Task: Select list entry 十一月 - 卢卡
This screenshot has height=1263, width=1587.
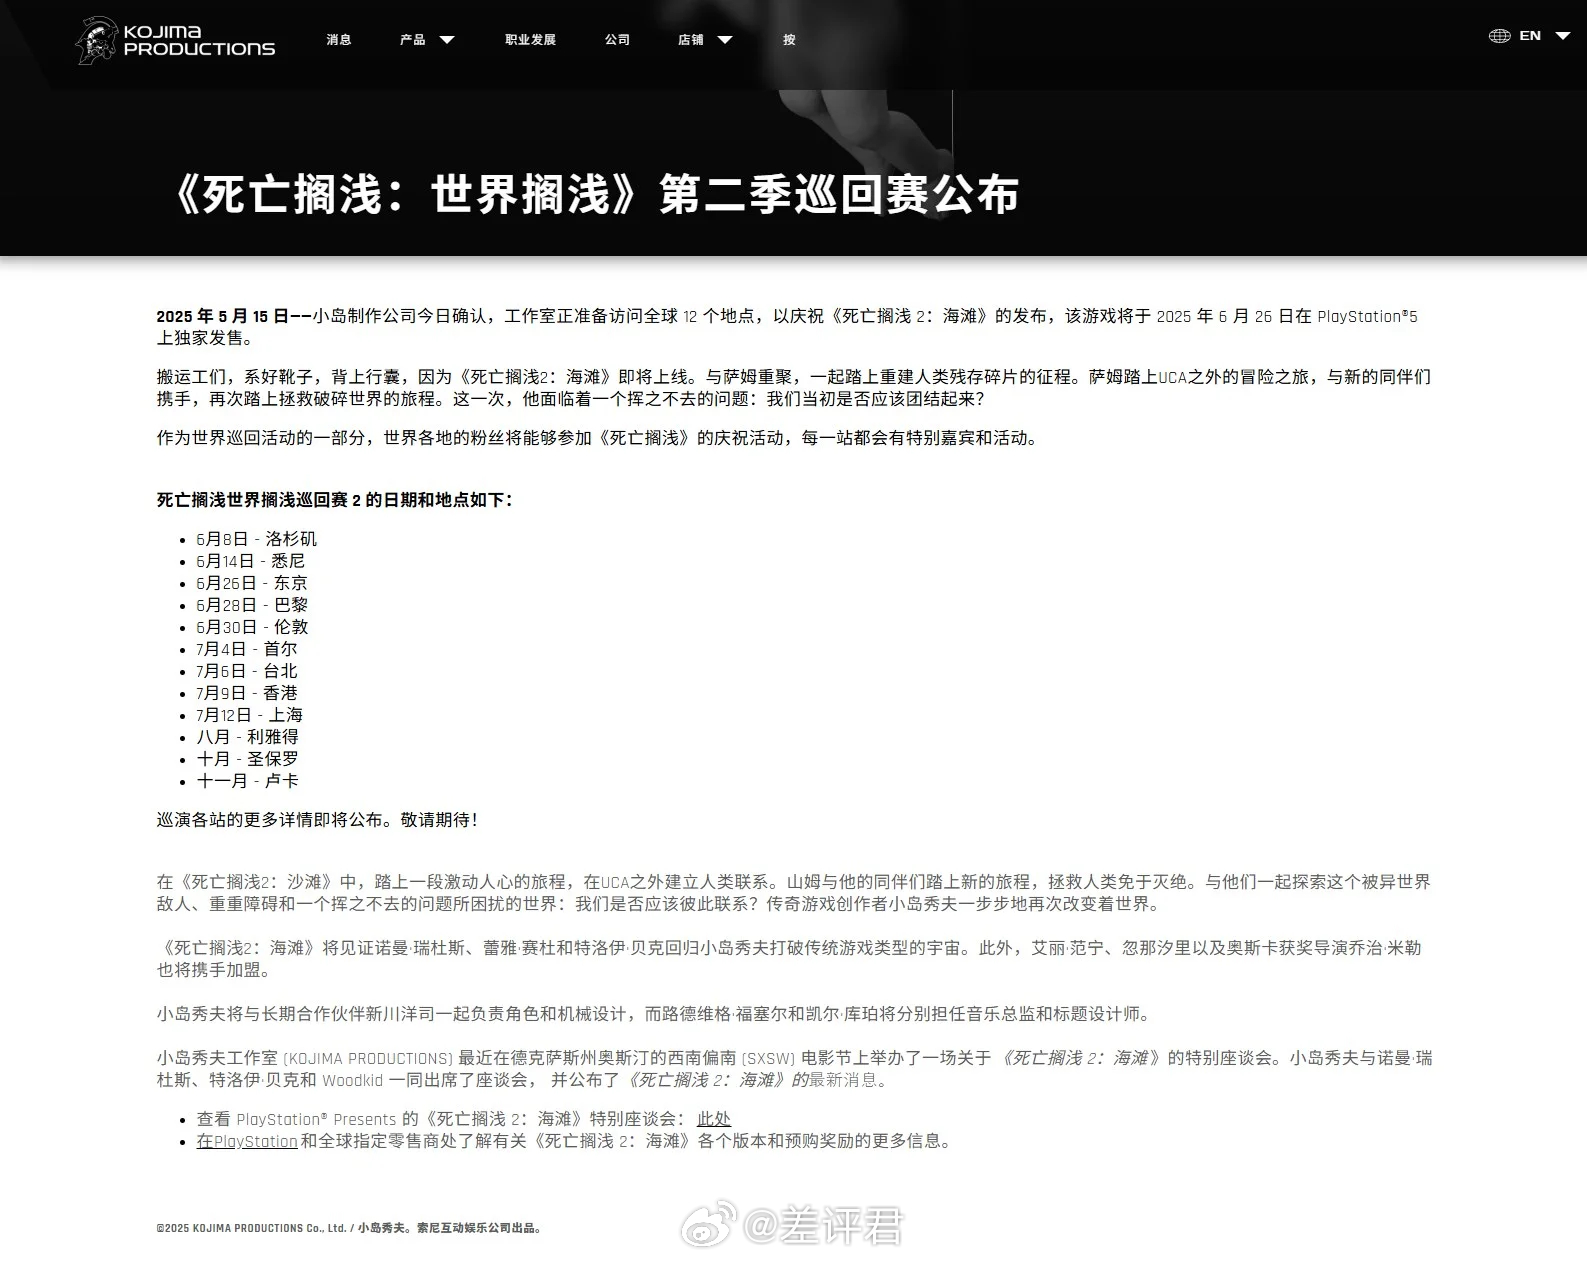Action: [247, 781]
